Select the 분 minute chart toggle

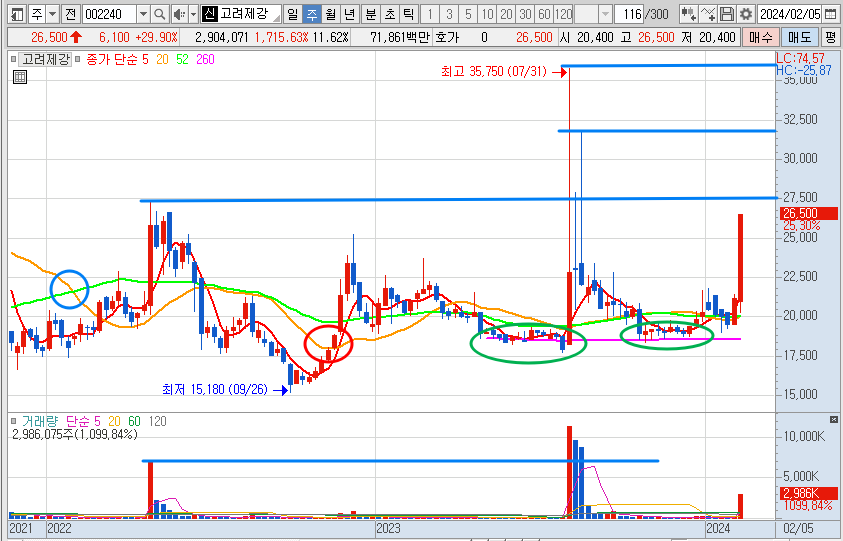click(370, 14)
